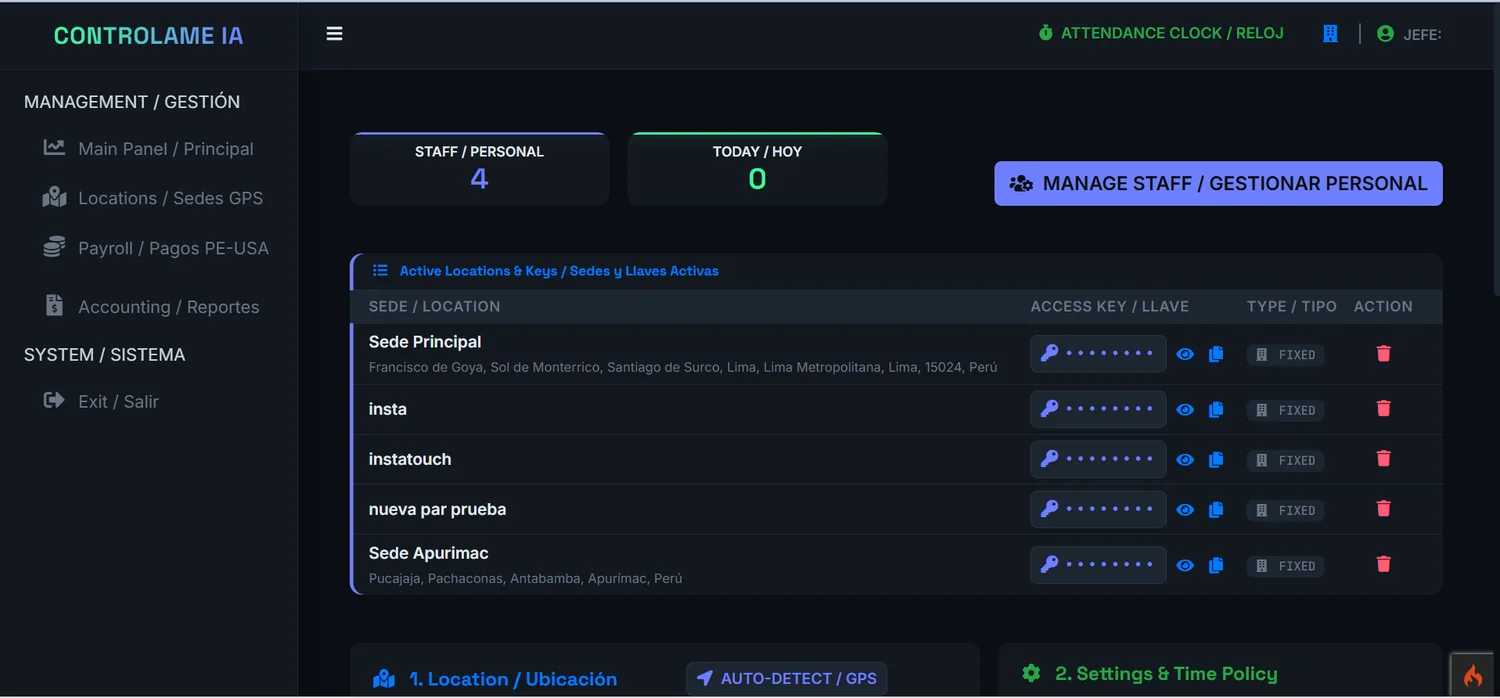Click the MANAGEMENT / GESTIÓN section label
The height and width of the screenshot is (698, 1500).
[x=132, y=102]
